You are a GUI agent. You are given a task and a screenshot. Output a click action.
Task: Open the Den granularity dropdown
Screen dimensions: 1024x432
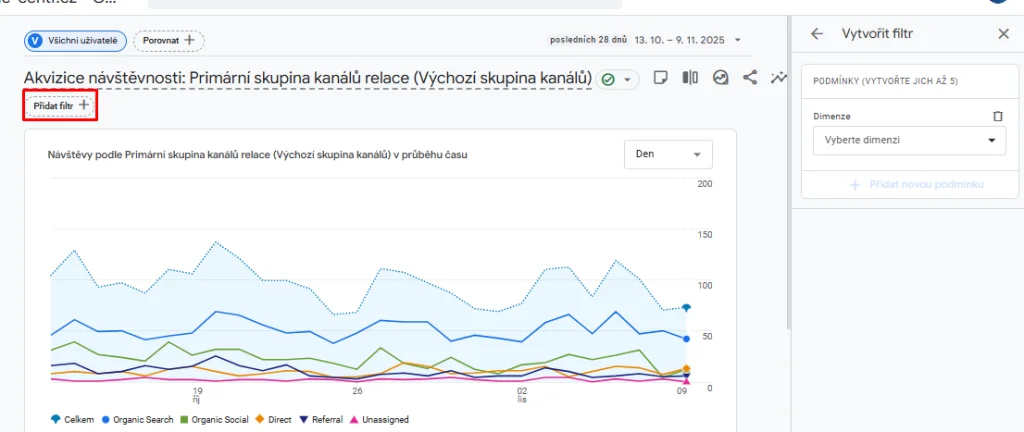[668, 155]
